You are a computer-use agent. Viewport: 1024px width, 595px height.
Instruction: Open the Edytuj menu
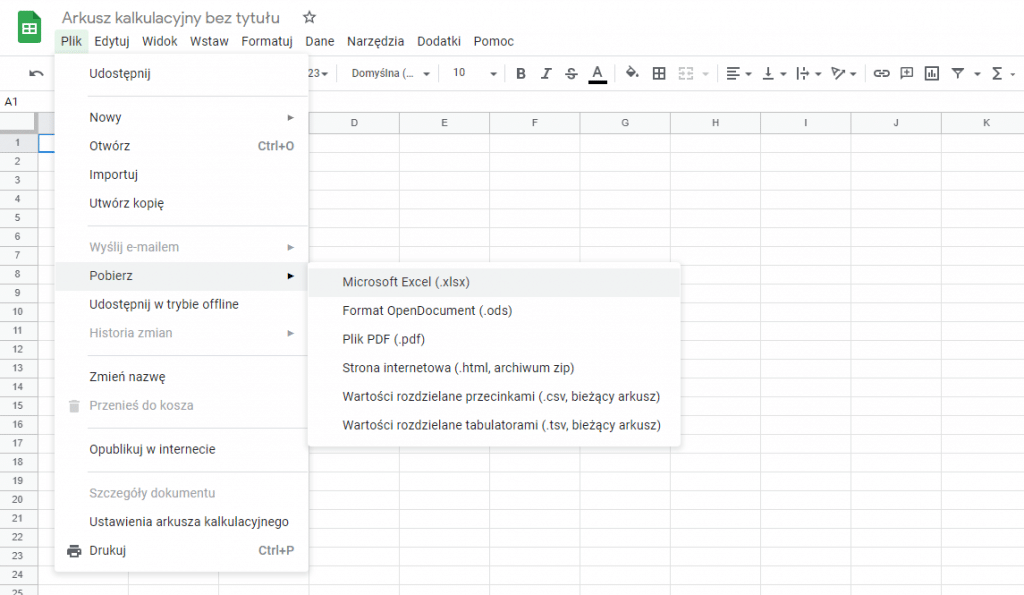click(x=112, y=41)
